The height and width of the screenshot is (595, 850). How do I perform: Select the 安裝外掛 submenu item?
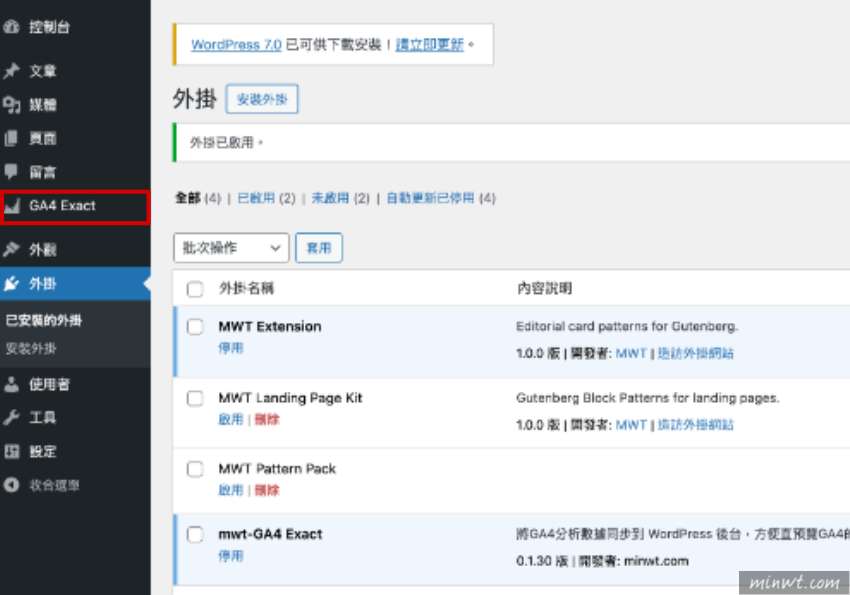coord(30,348)
